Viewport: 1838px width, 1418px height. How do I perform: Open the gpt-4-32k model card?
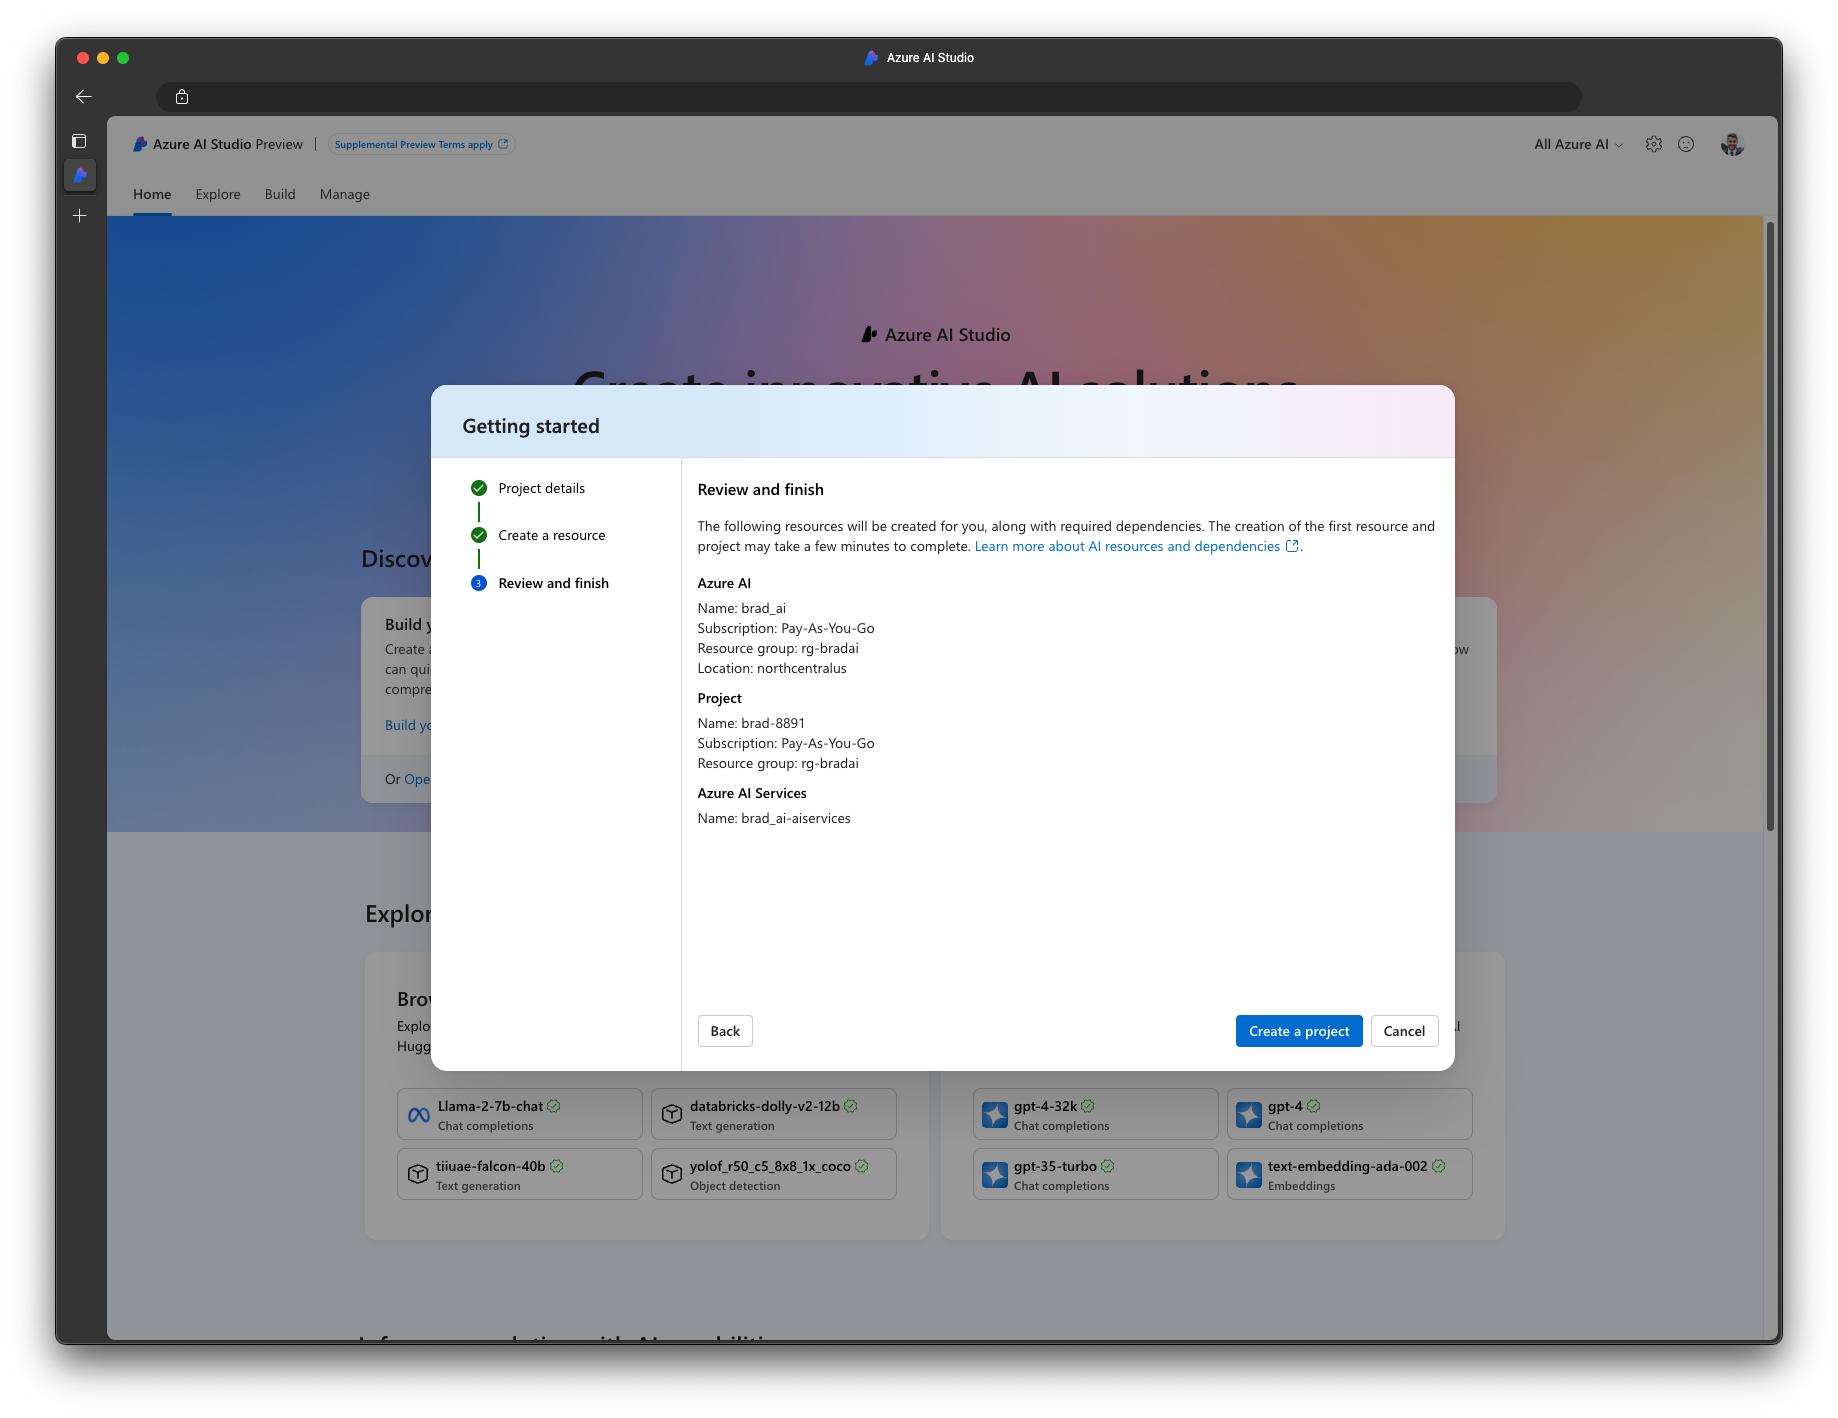click(1096, 1114)
